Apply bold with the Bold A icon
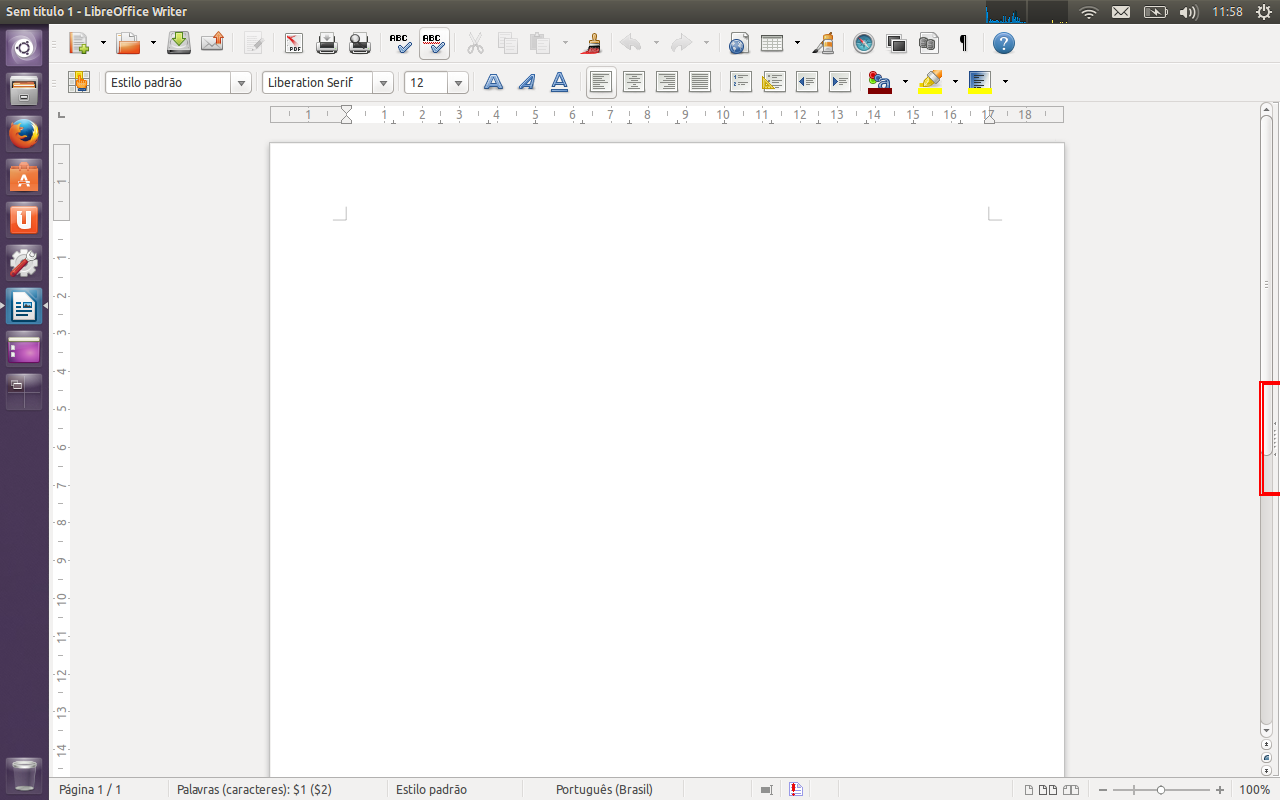 pyautogui.click(x=493, y=82)
